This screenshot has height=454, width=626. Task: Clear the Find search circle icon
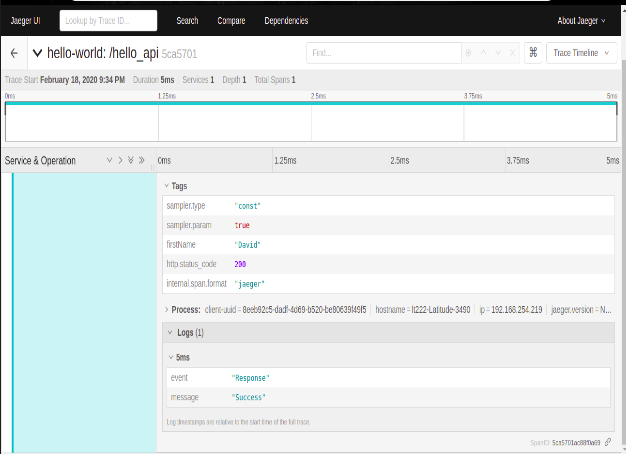[x=468, y=53]
